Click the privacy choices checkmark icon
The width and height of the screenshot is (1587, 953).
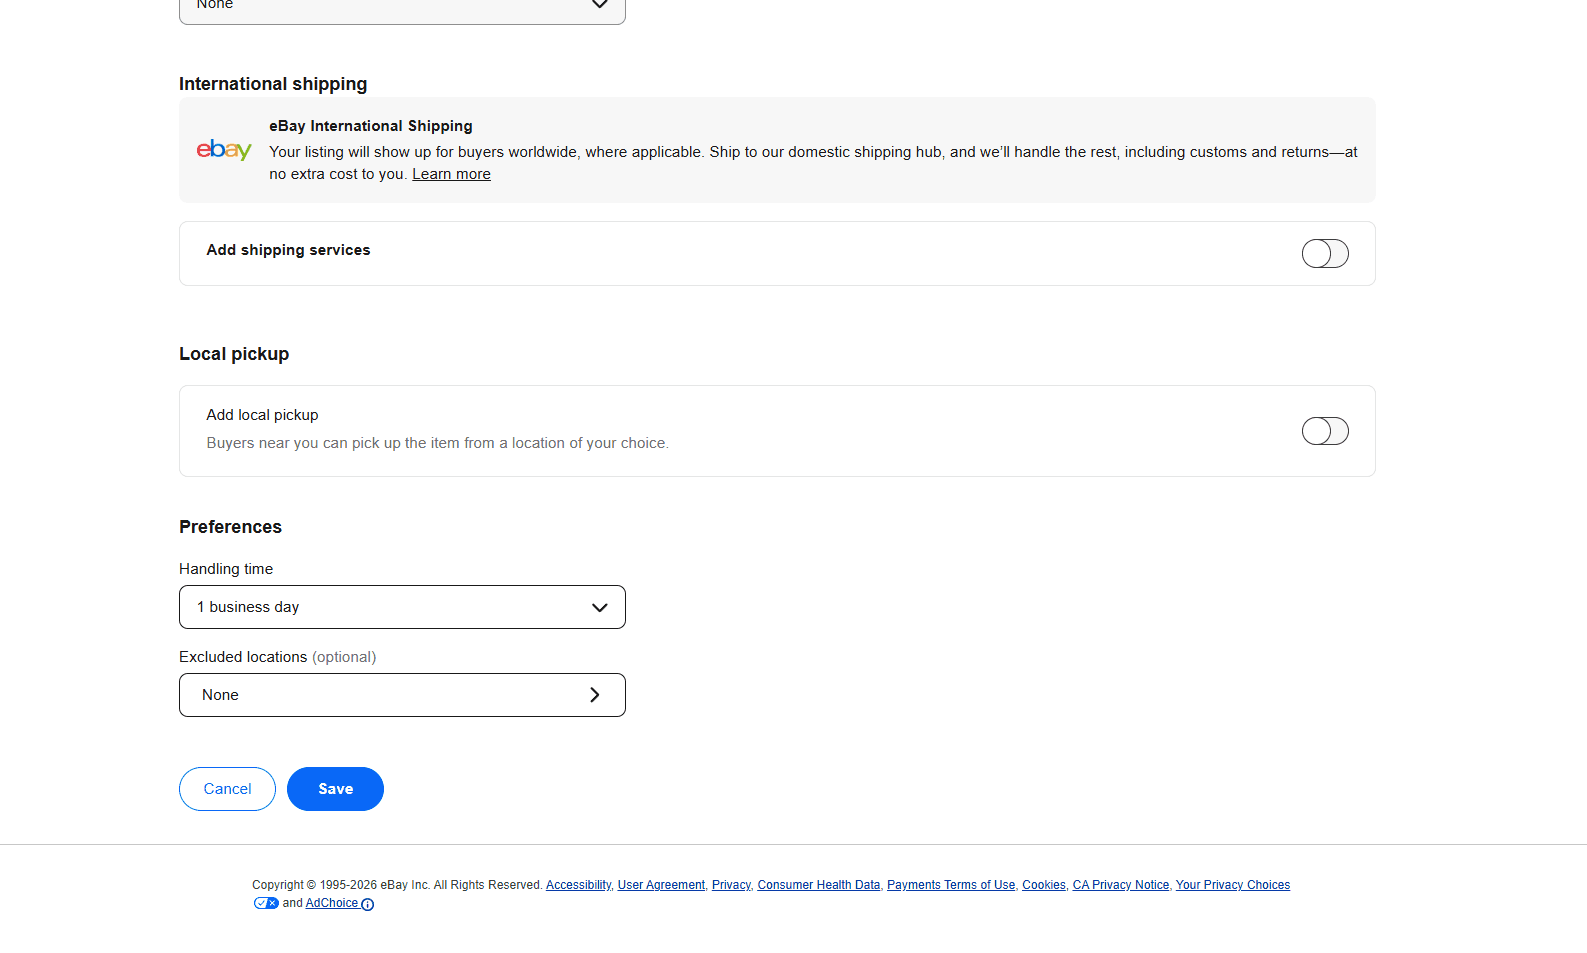[x=266, y=903]
